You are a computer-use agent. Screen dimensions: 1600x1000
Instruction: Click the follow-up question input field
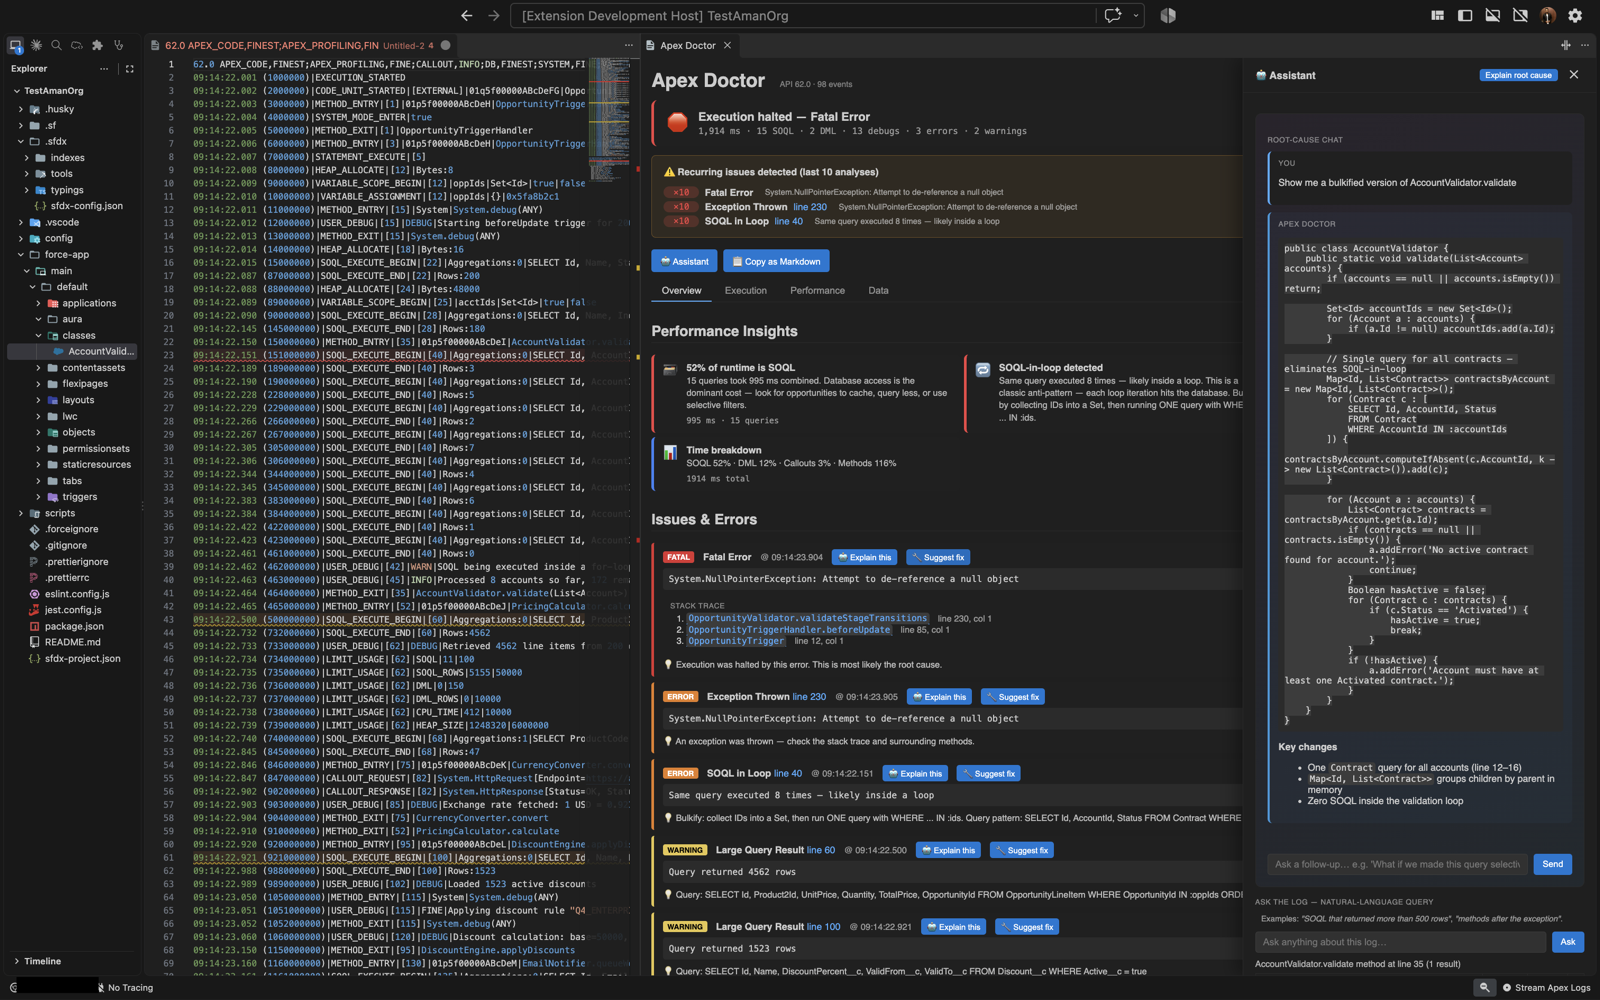pyautogui.click(x=1397, y=864)
